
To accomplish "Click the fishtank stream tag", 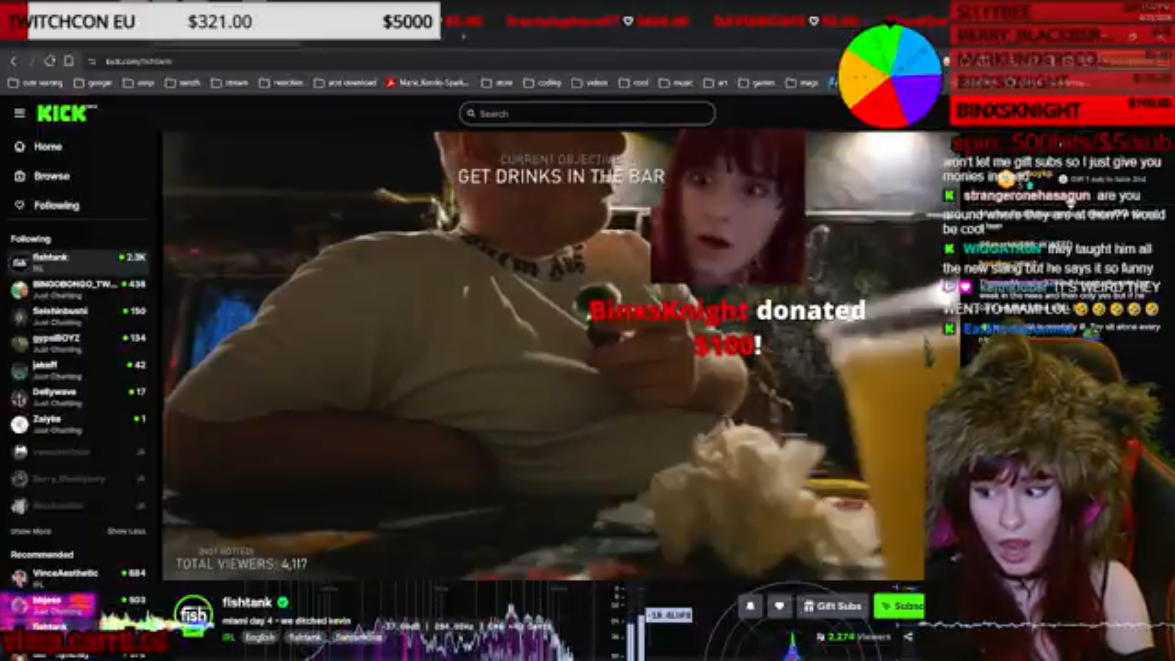I will [305, 637].
